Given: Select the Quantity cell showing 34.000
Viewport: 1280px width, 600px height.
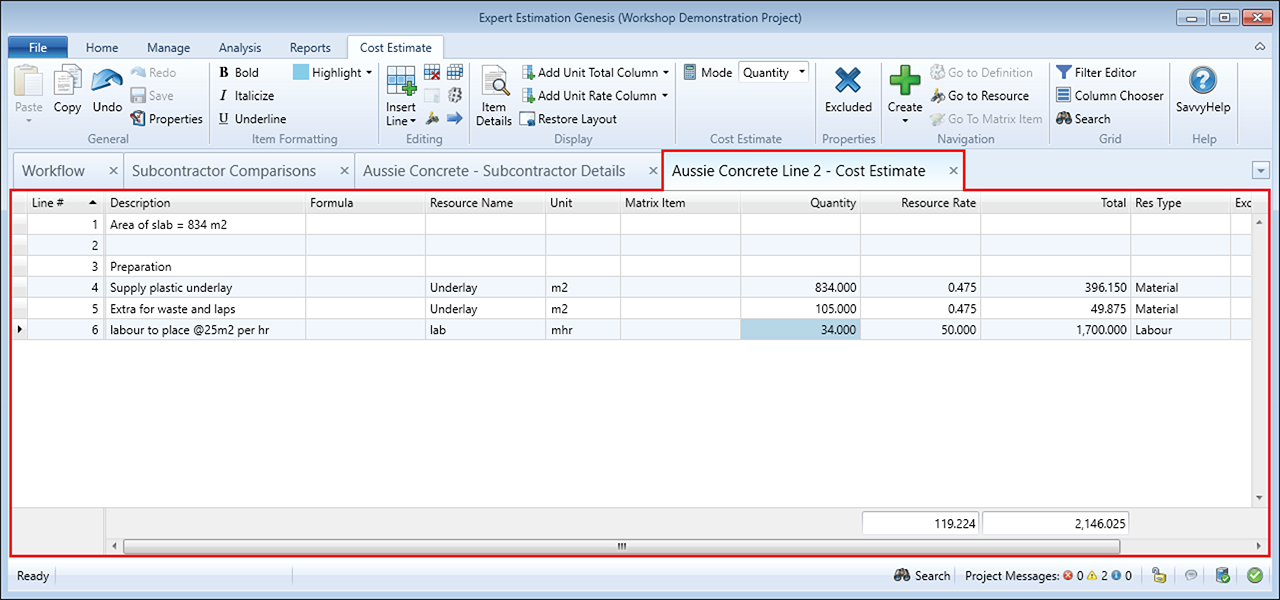Looking at the screenshot, I should tap(800, 329).
